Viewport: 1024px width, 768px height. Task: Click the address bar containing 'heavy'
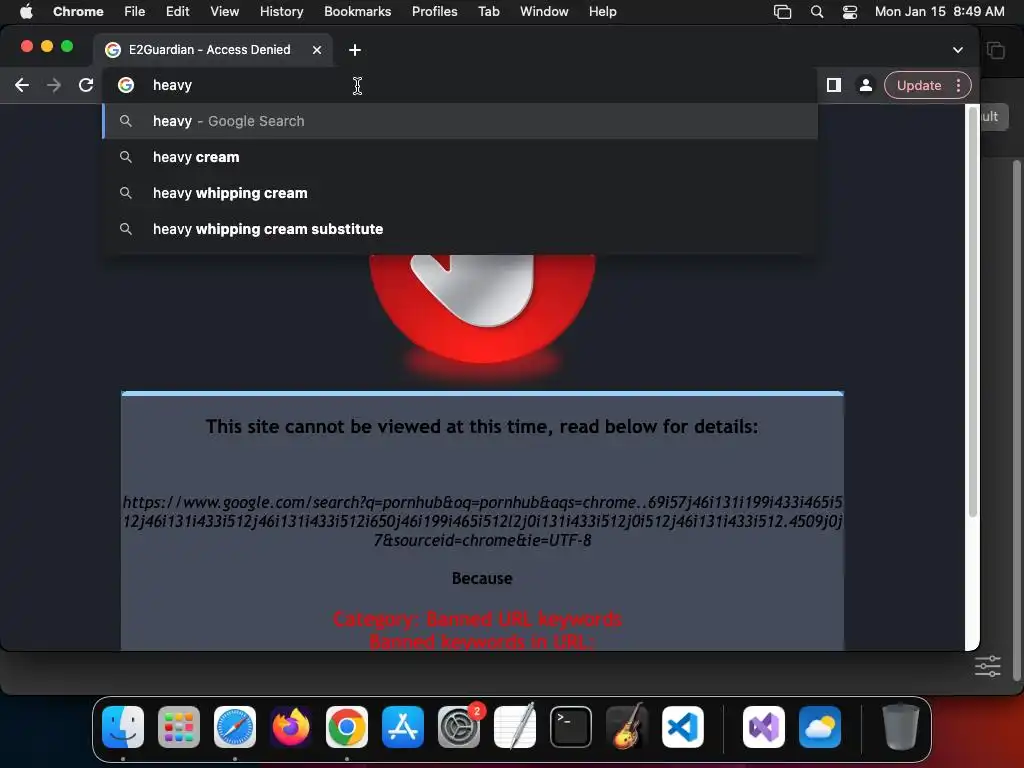460,85
